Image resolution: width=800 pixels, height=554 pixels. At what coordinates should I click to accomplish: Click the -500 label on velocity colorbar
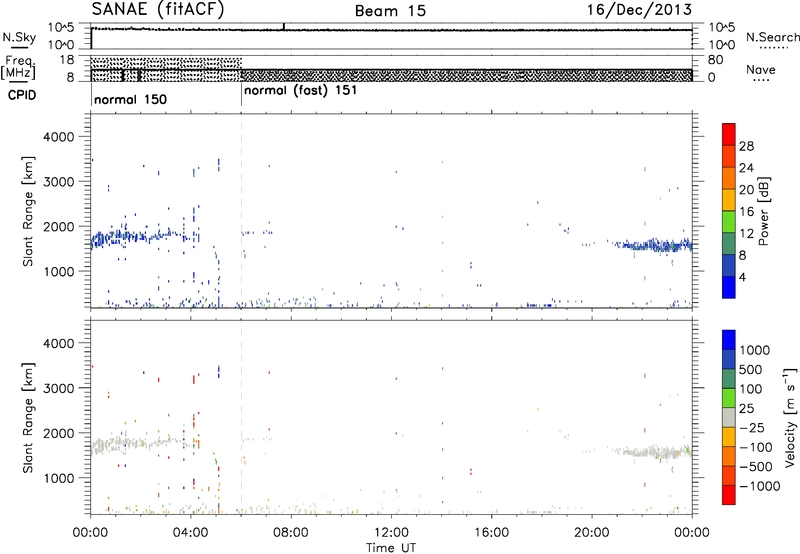pyautogui.click(x=756, y=466)
